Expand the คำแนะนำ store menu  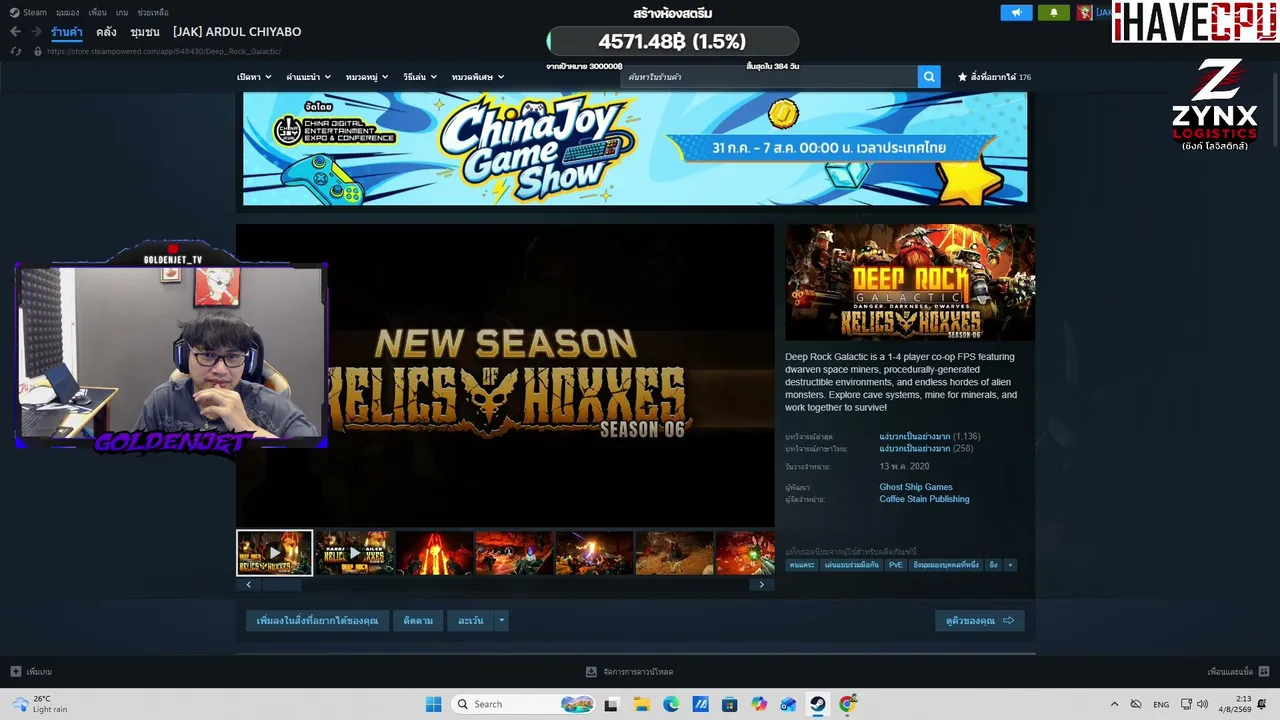[x=308, y=77]
